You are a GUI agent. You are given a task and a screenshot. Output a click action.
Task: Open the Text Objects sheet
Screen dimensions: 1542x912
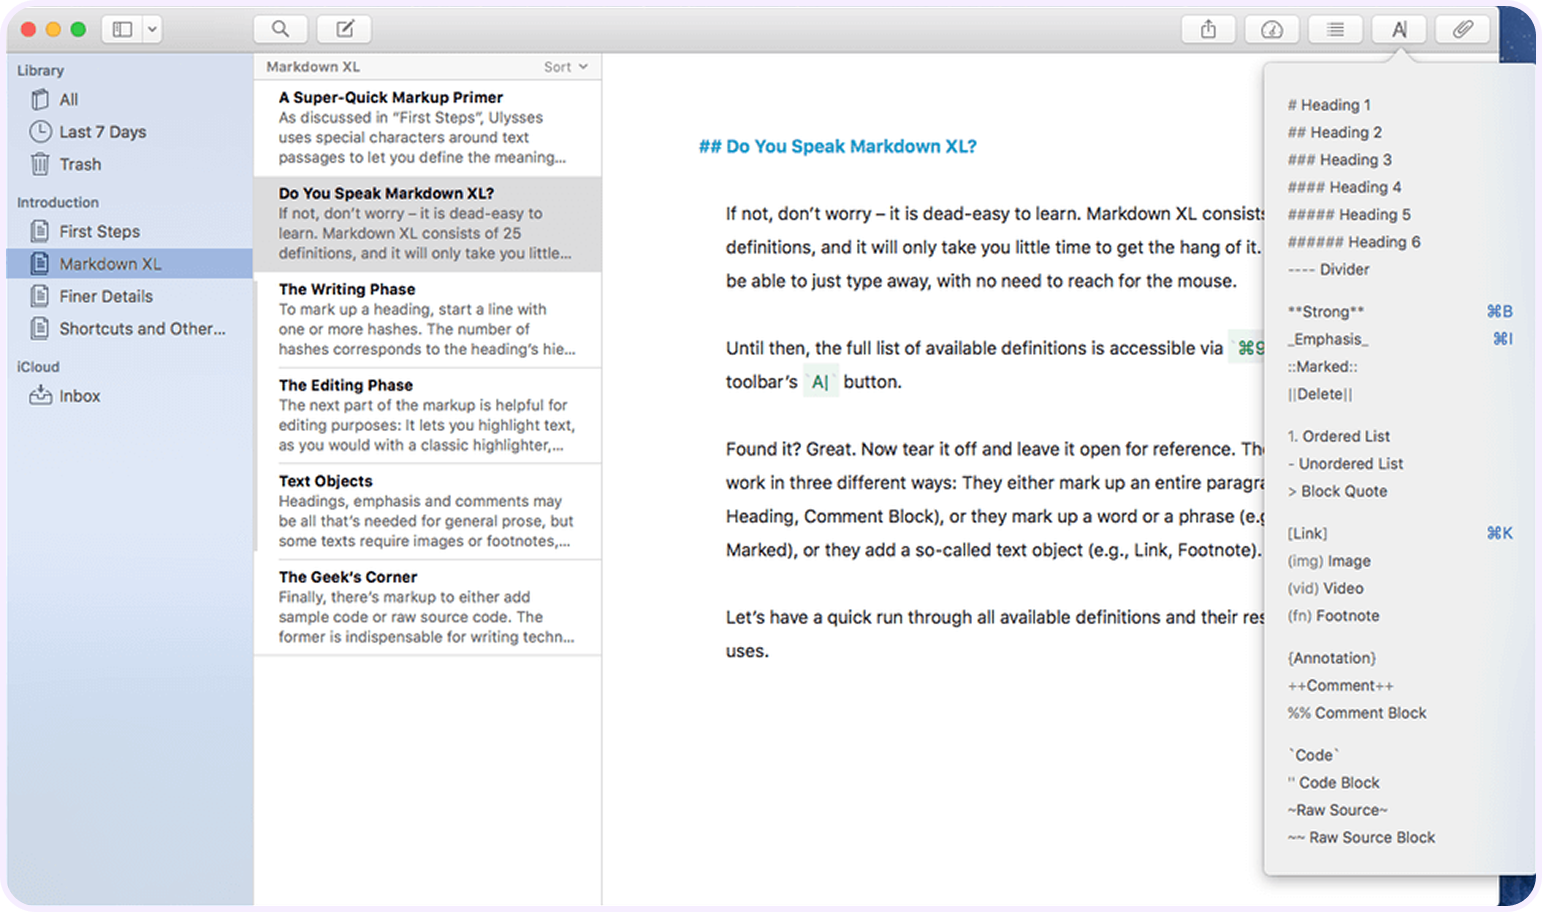(428, 512)
